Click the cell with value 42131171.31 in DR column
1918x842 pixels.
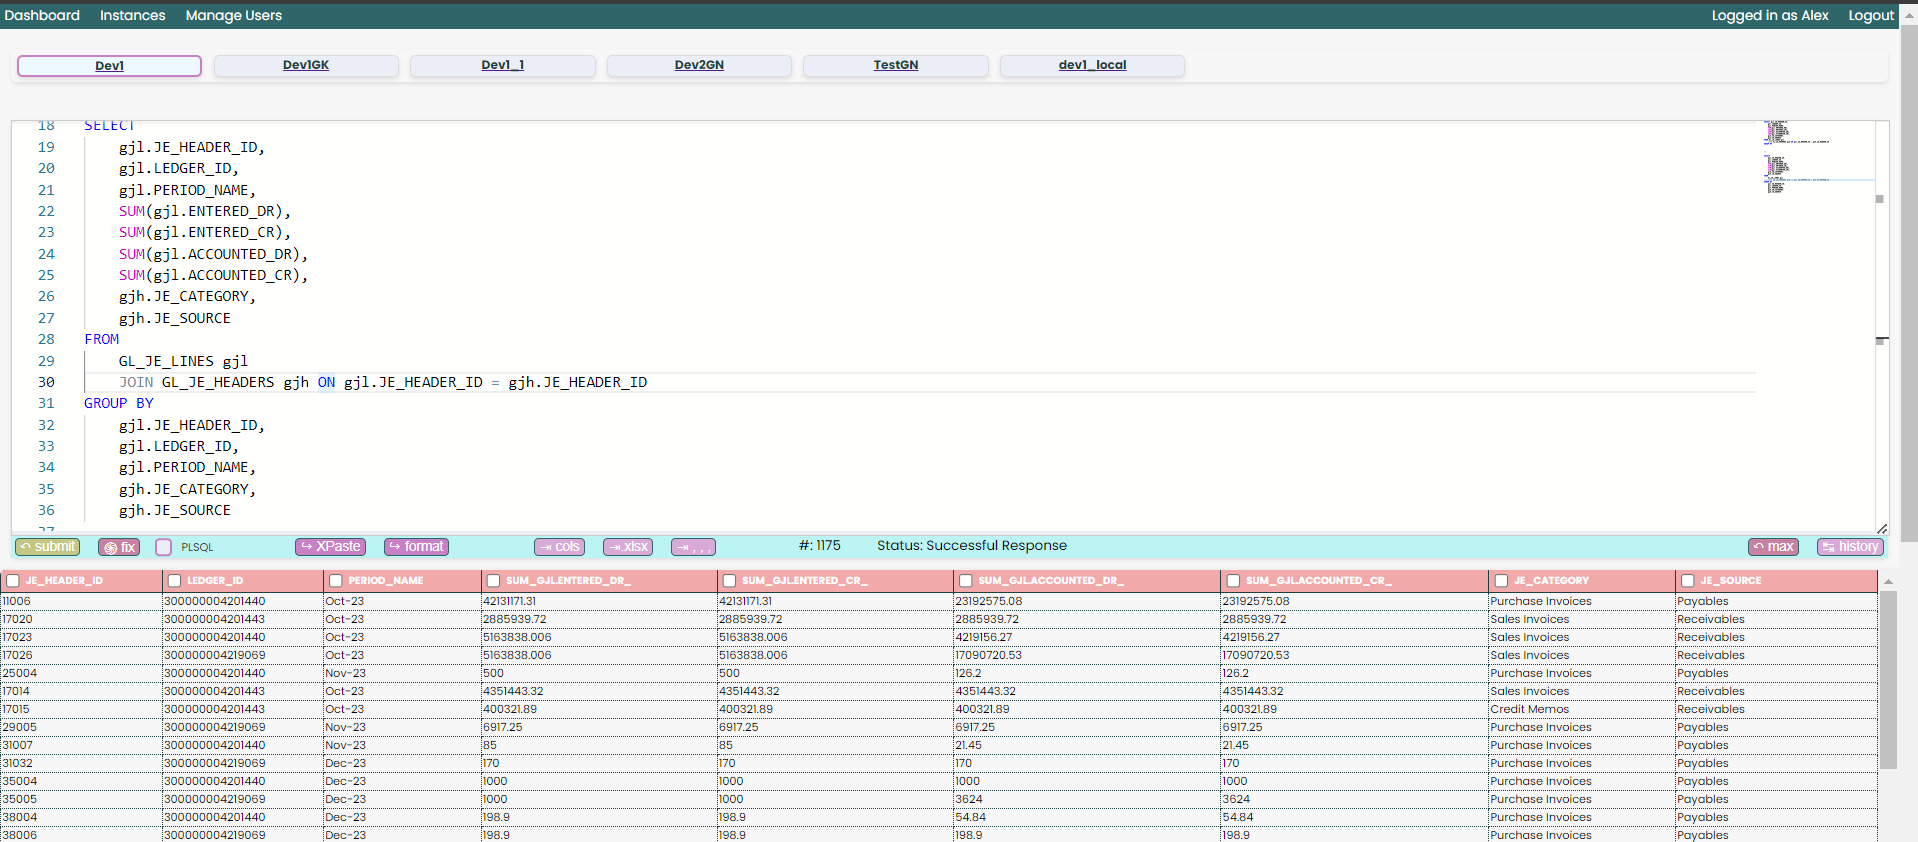(x=598, y=601)
